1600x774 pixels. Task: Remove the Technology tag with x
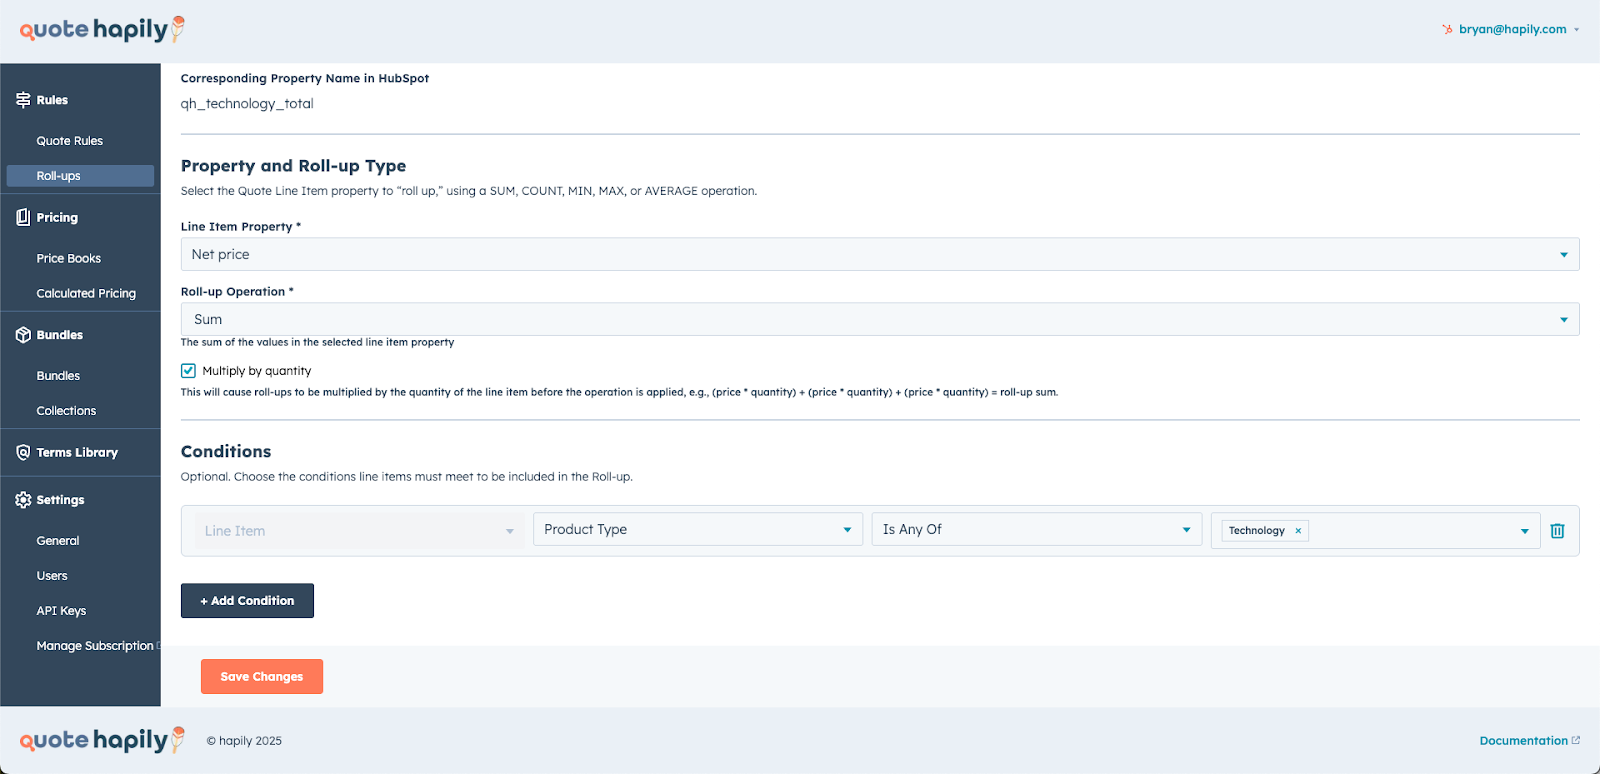1298,531
